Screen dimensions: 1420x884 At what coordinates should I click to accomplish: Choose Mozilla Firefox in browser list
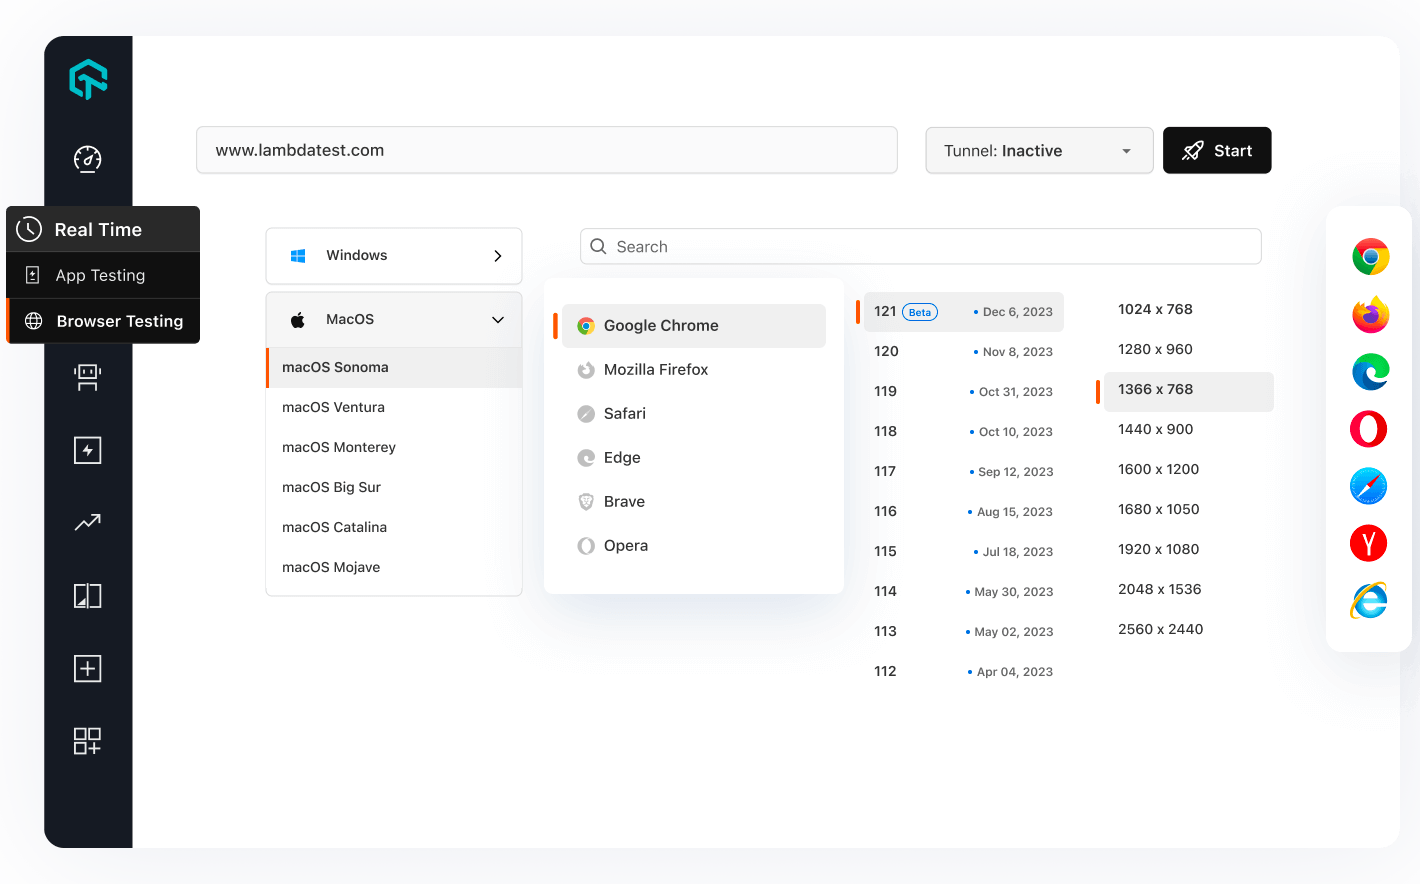(694, 370)
